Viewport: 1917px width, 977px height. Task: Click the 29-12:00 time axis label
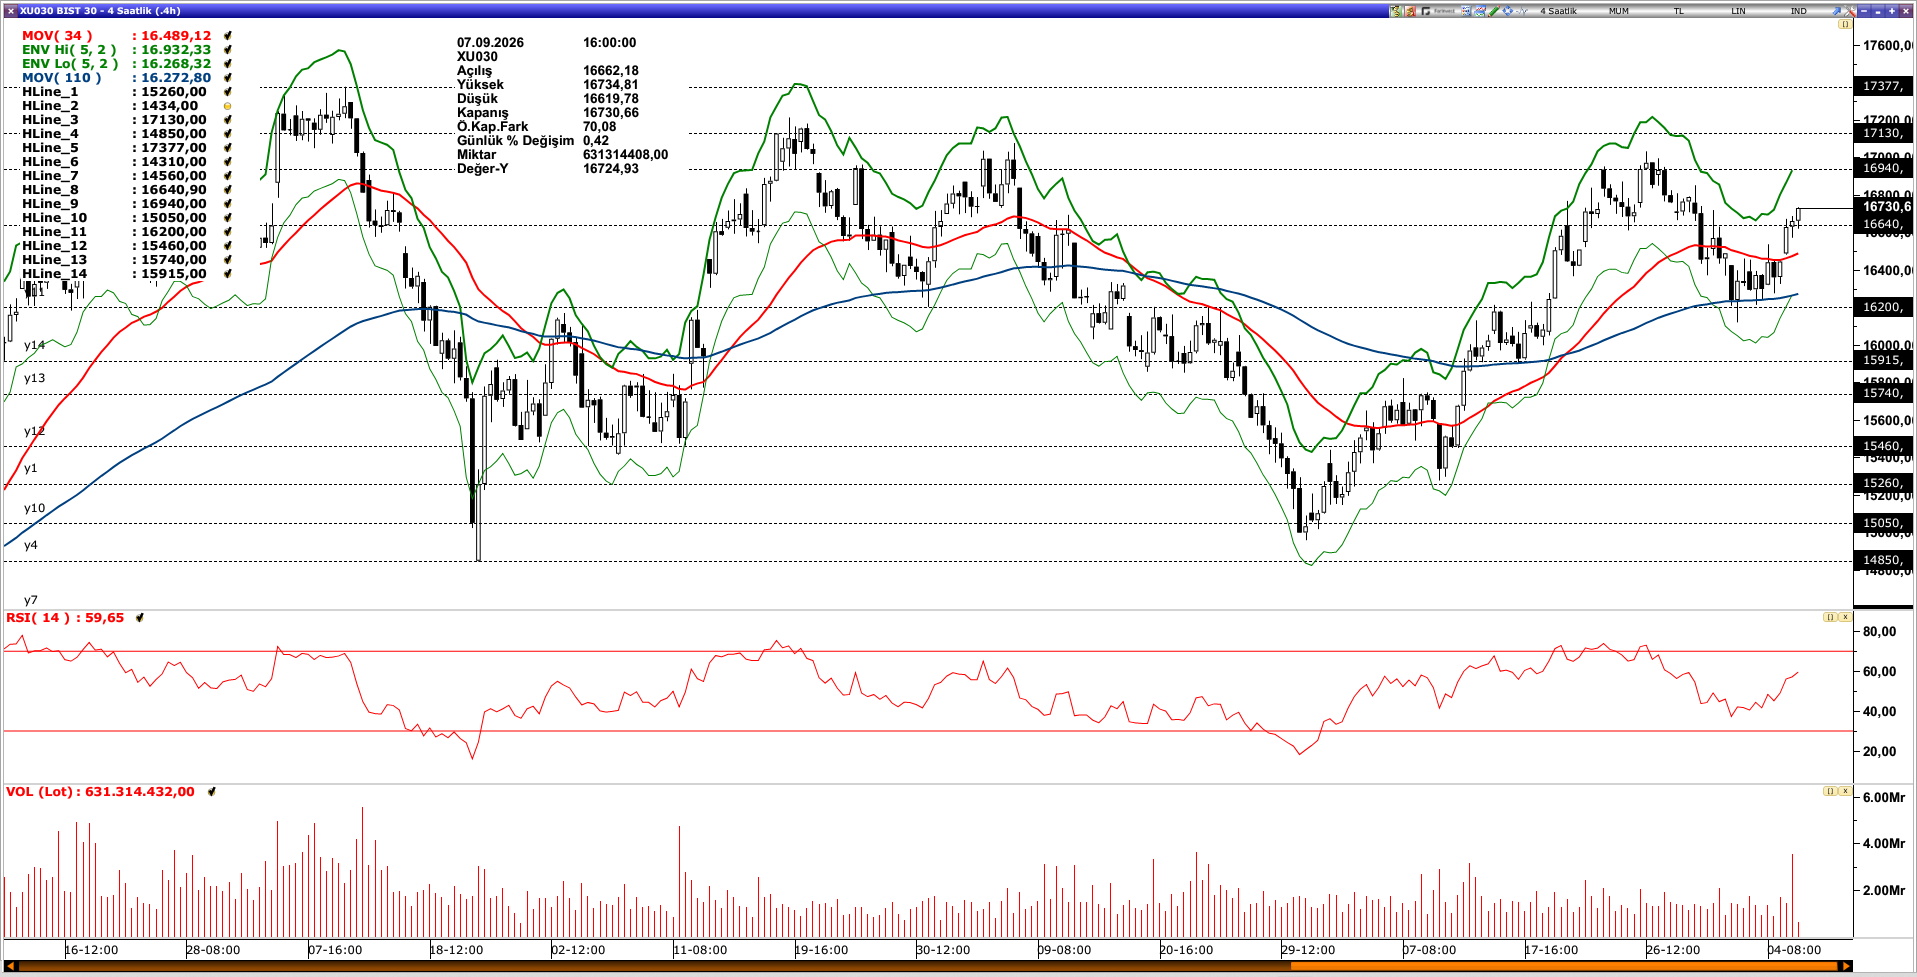(1308, 950)
